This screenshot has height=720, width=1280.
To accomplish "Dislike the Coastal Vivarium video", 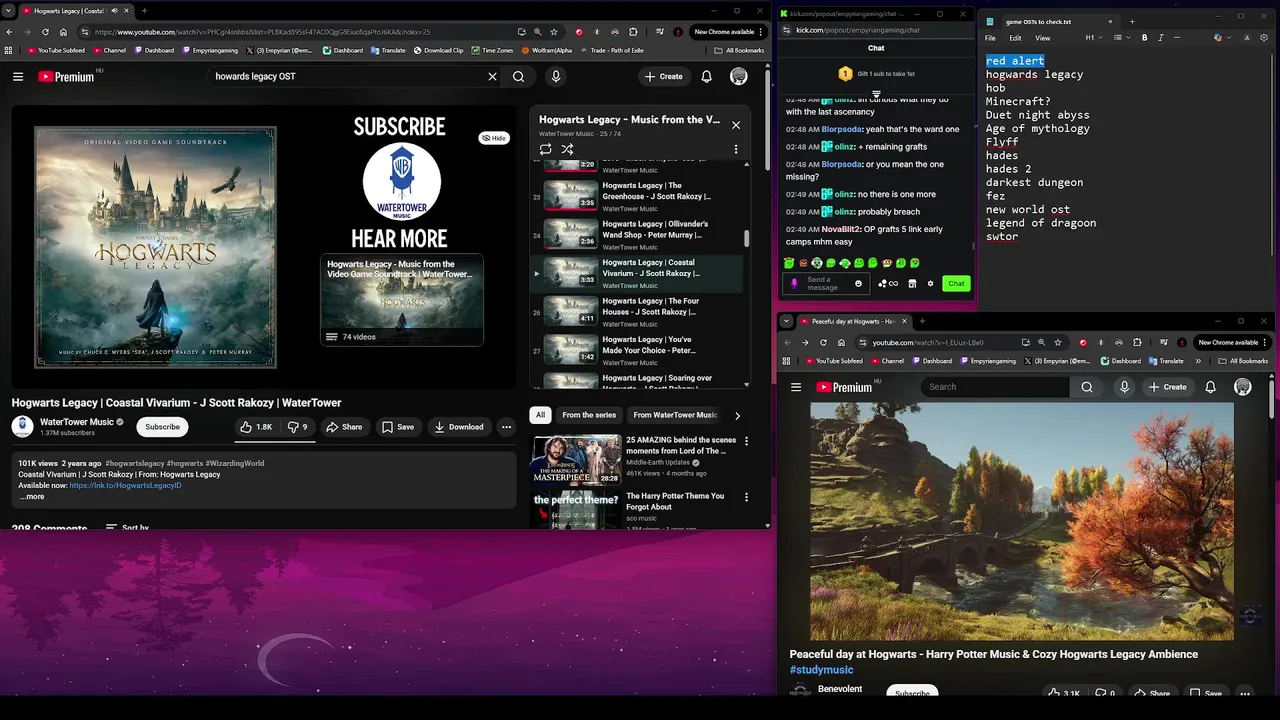I will (298, 427).
